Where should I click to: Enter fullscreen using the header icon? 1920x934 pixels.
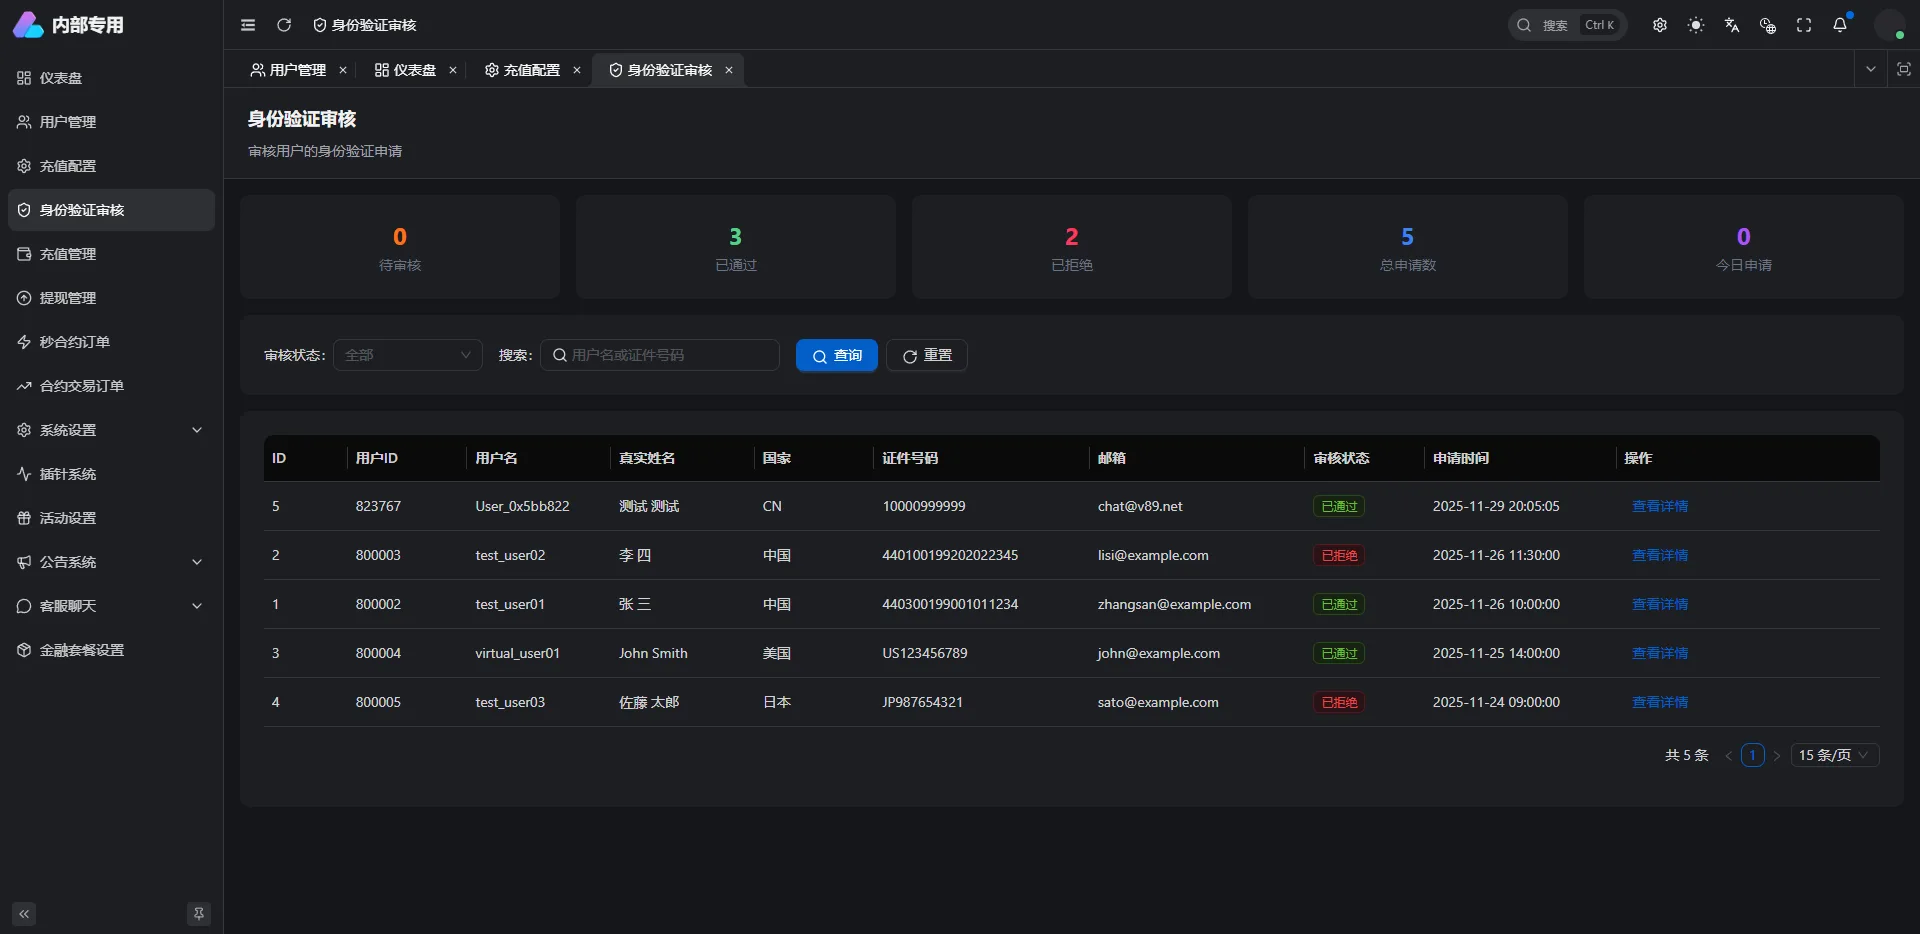tap(1804, 25)
